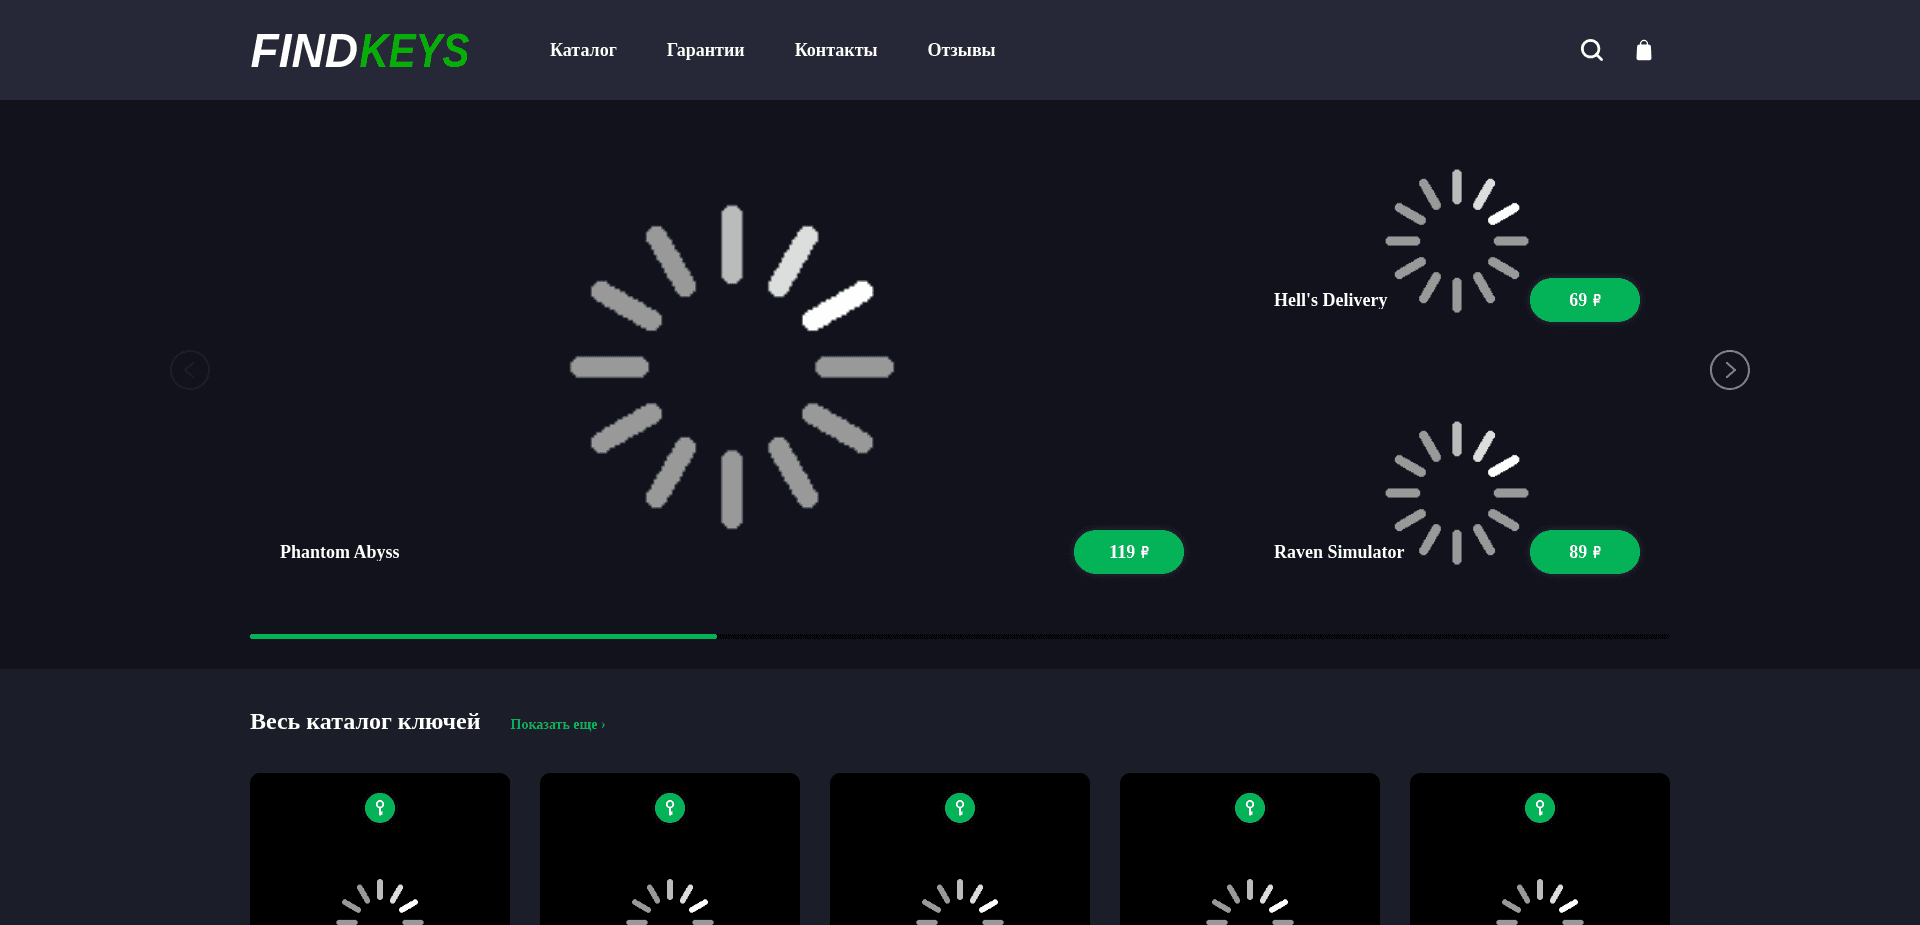
Task: Click the 89 ₽ price button for Raven Simulator
Action: (x=1584, y=551)
